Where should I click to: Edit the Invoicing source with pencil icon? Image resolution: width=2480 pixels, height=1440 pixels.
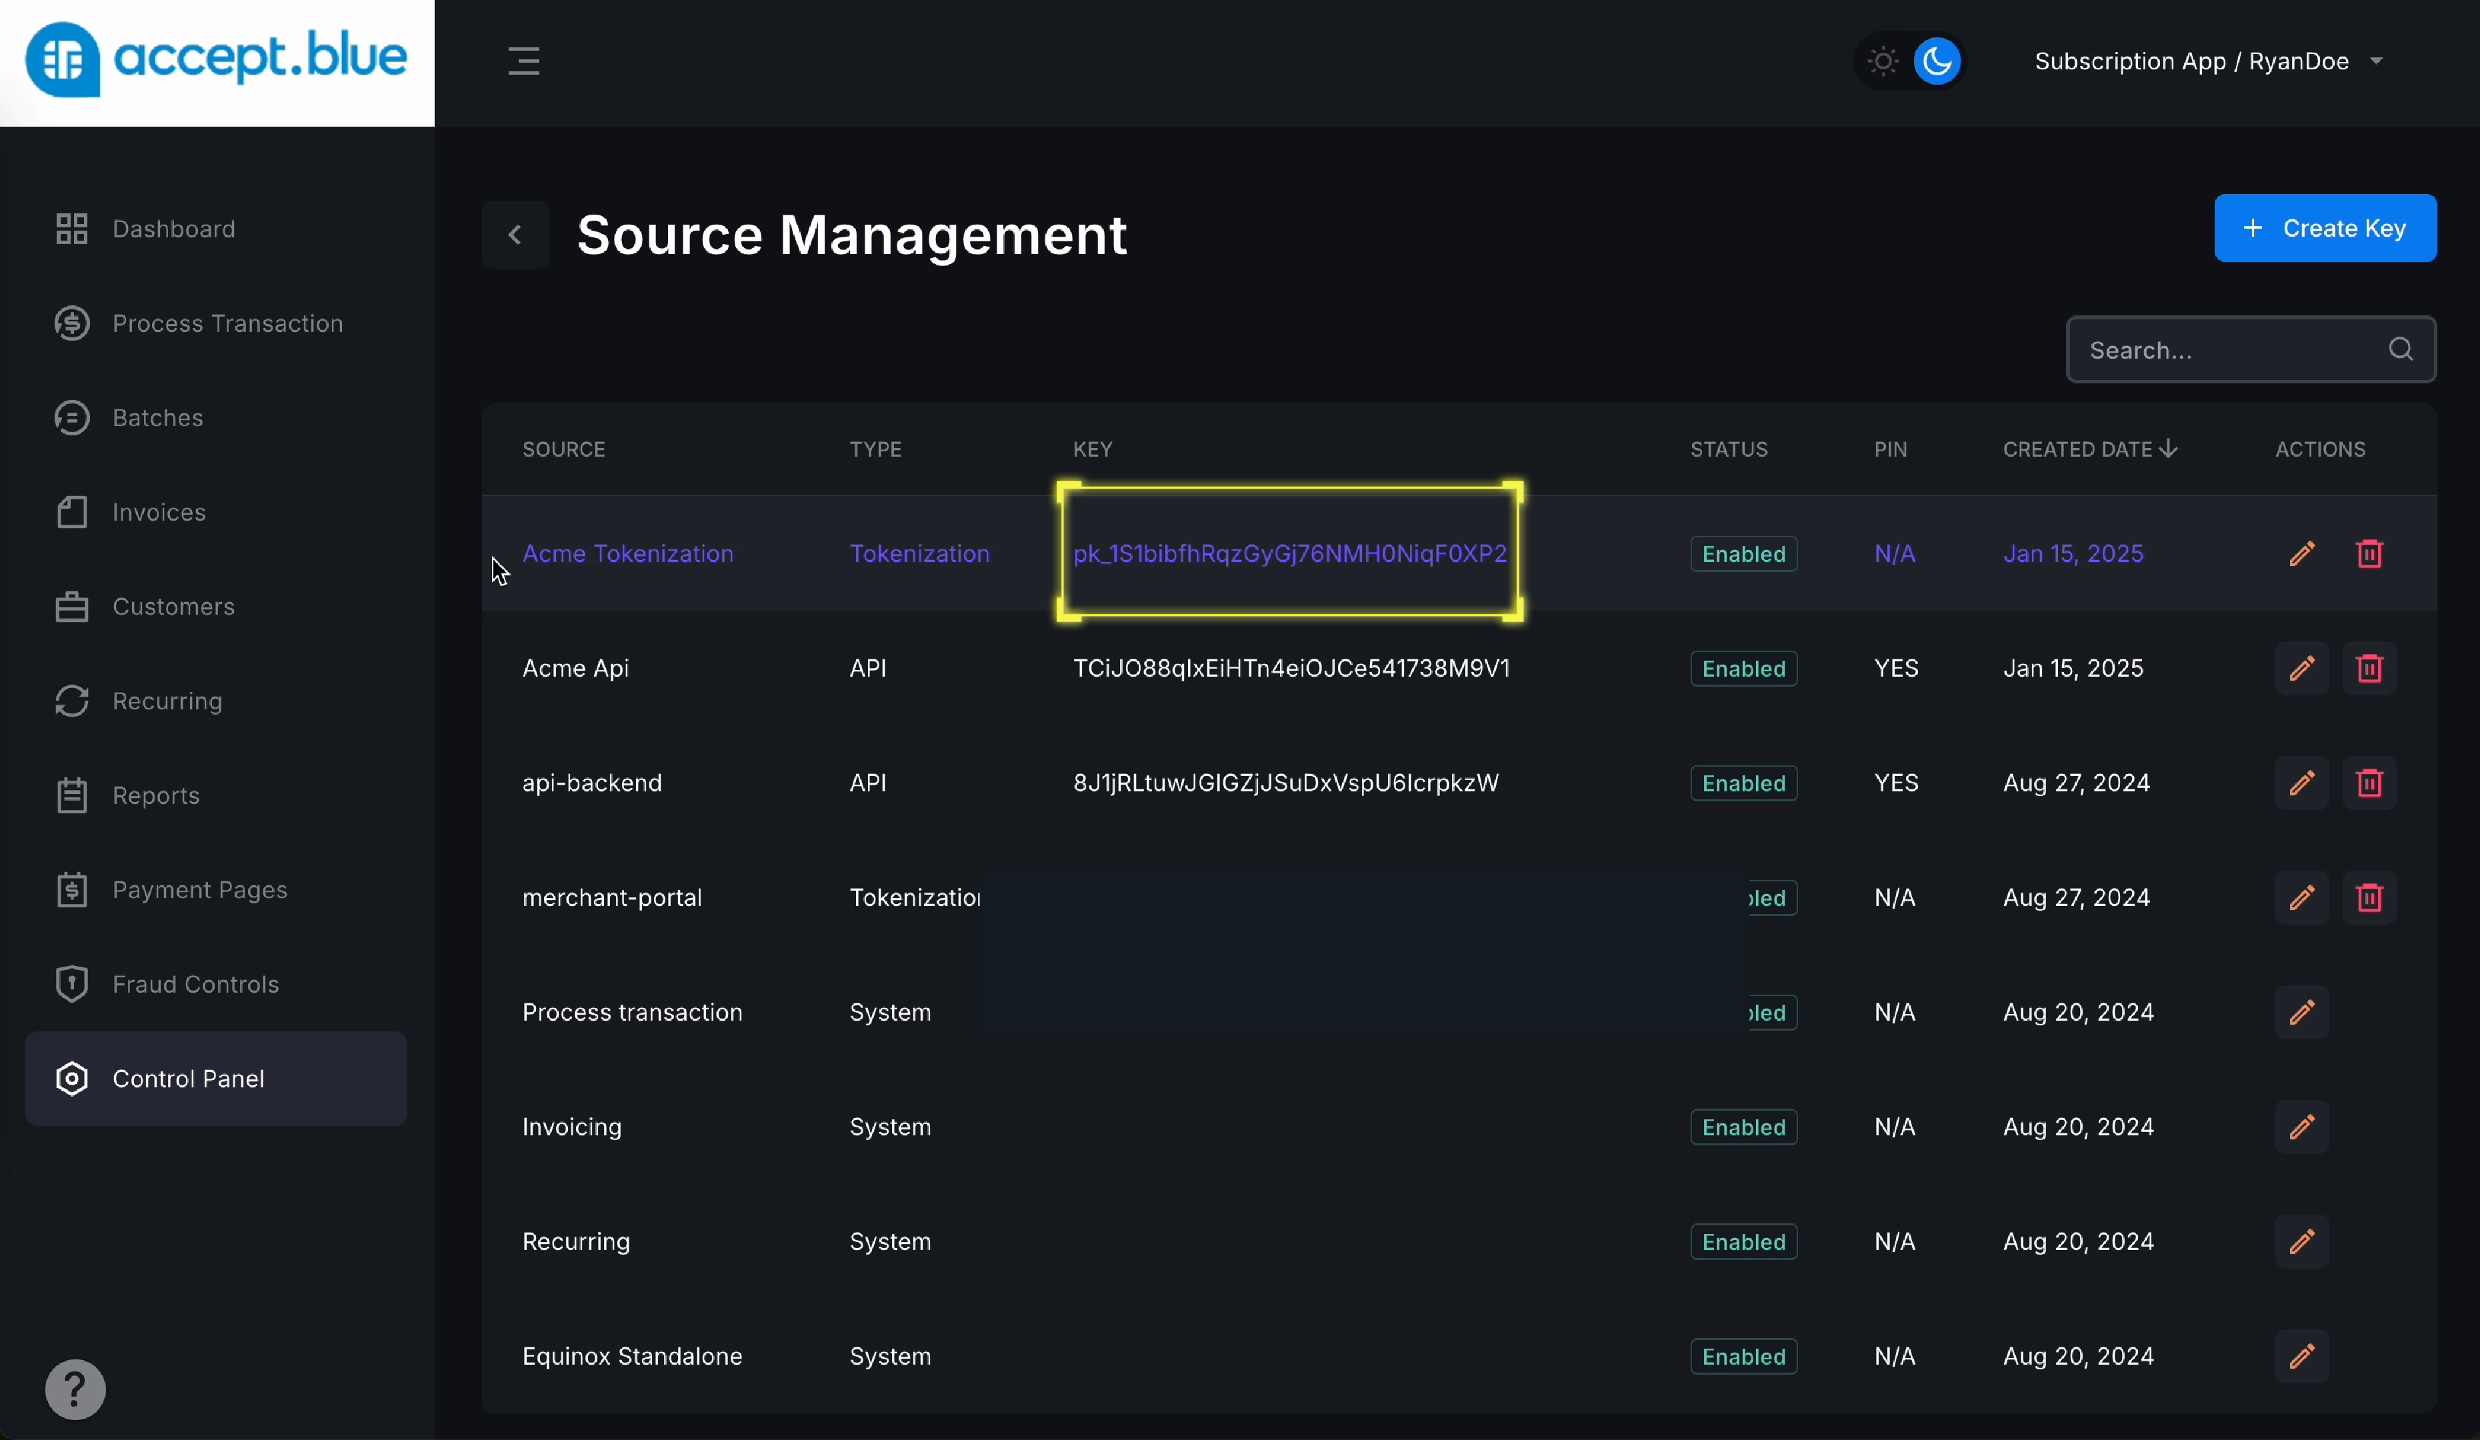click(2301, 1127)
